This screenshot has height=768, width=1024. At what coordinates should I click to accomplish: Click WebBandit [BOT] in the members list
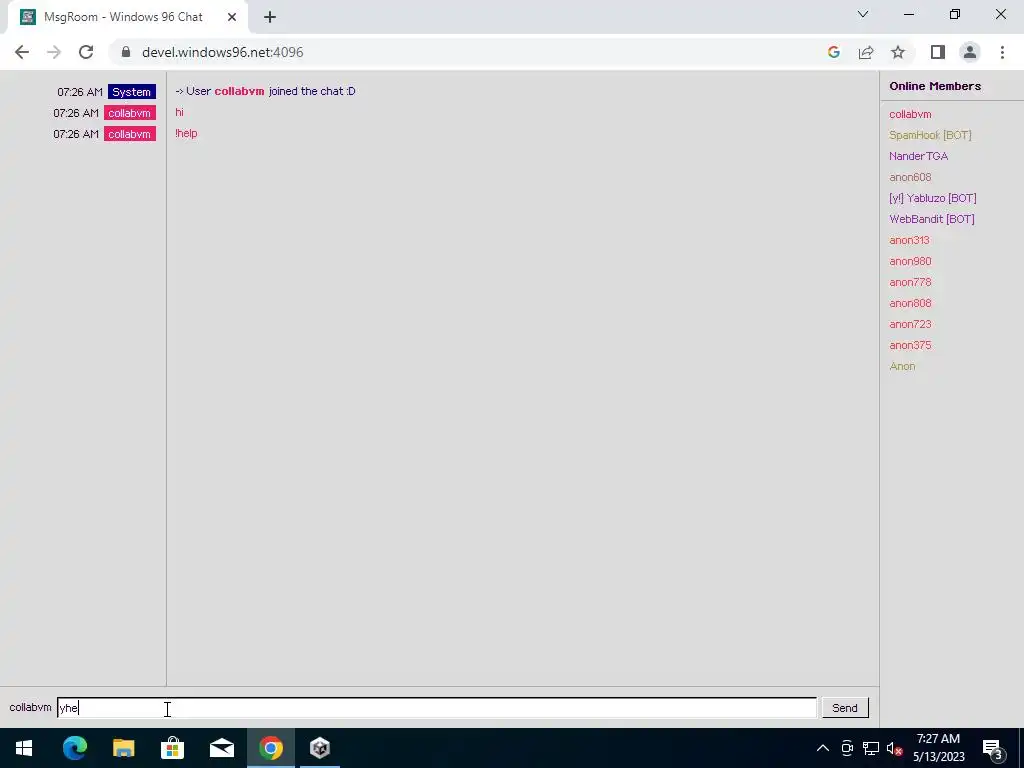coord(931,219)
